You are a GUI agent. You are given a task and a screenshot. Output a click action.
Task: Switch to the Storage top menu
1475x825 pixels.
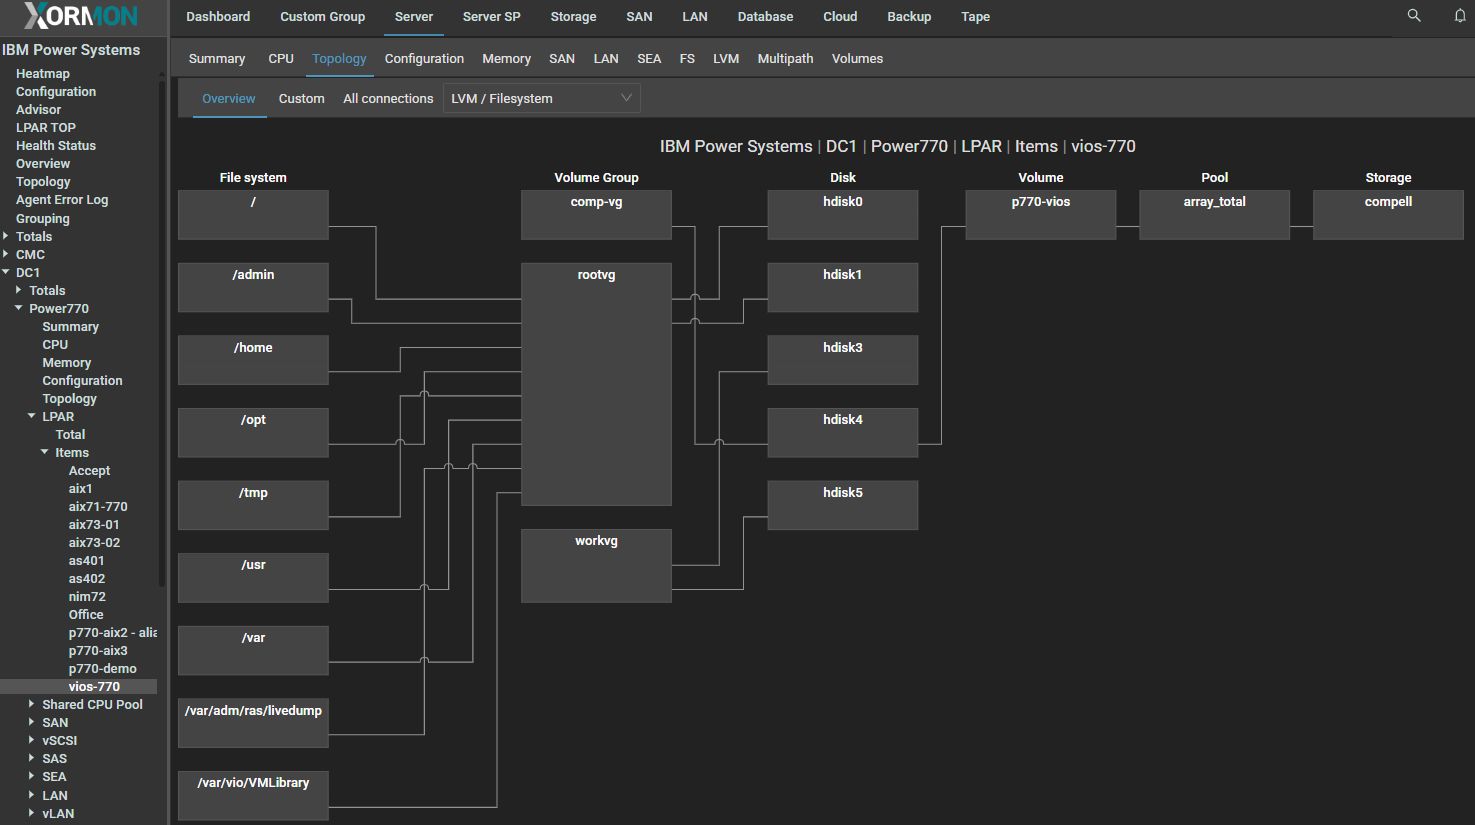573,17
